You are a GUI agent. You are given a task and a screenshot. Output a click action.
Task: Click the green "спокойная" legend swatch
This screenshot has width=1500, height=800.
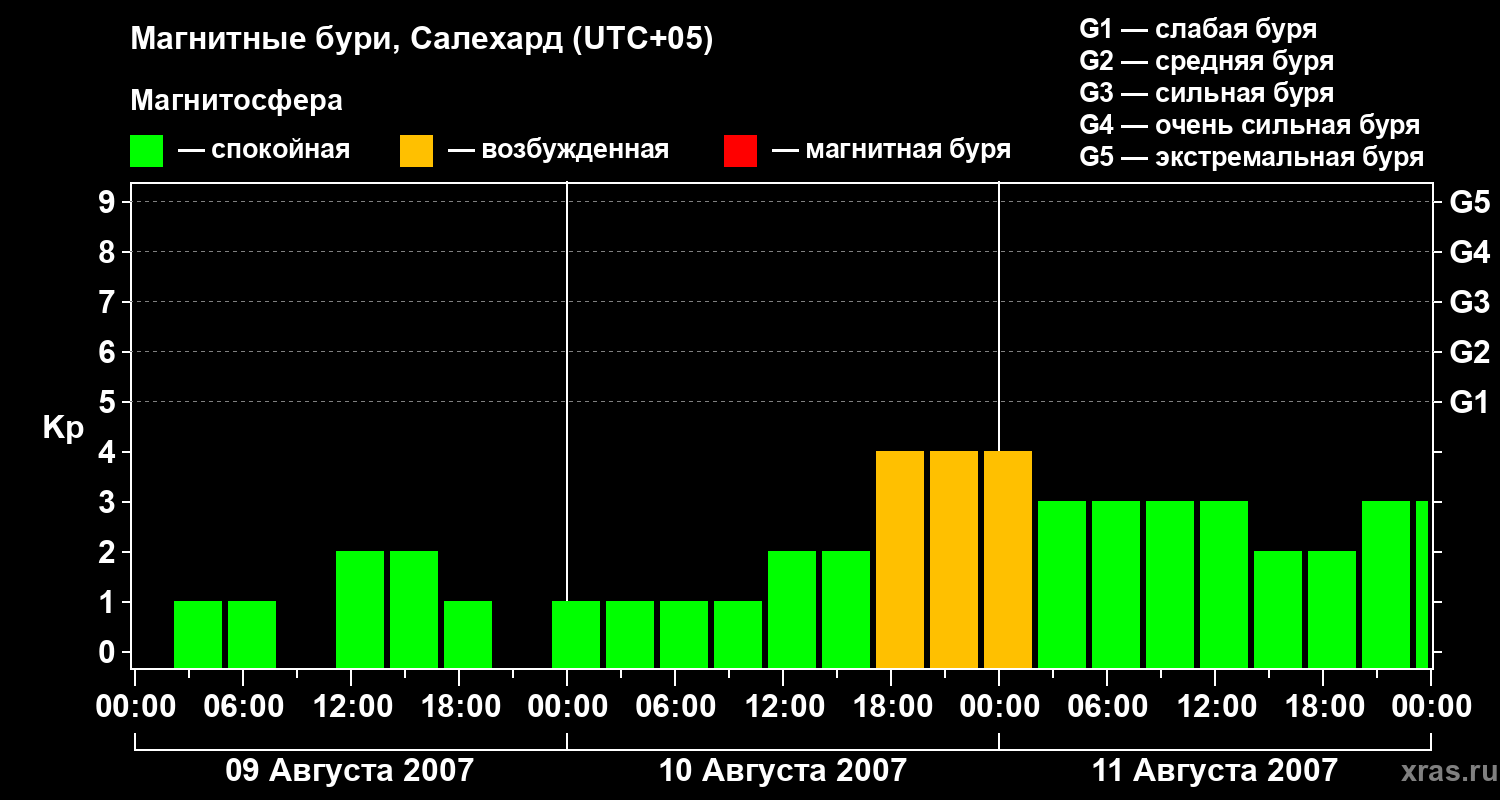(146, 151)
